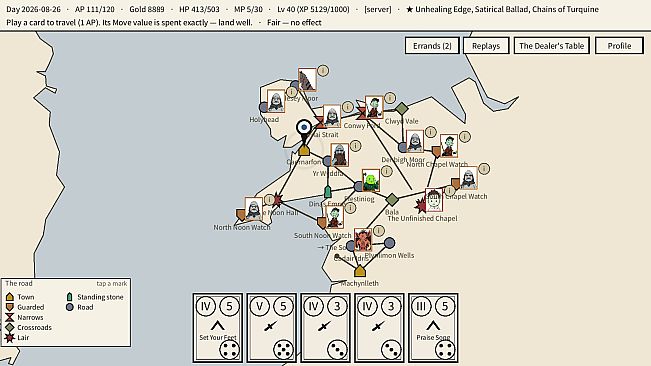The image size is (651, 366).
Task: Open the Holyhead knight portrait
Action: point(276,101)
